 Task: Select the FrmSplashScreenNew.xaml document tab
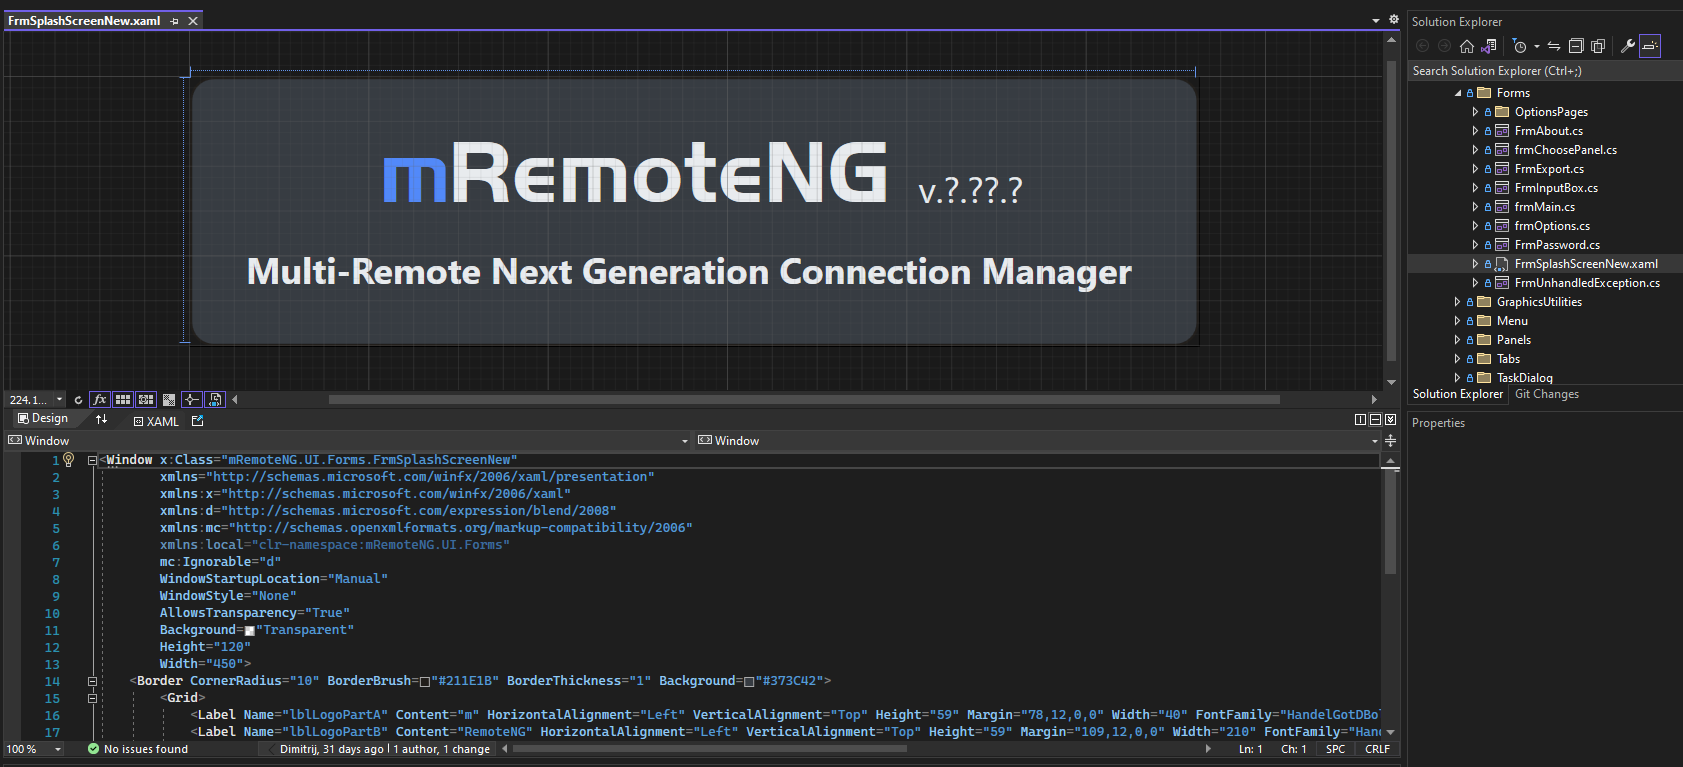84,21
